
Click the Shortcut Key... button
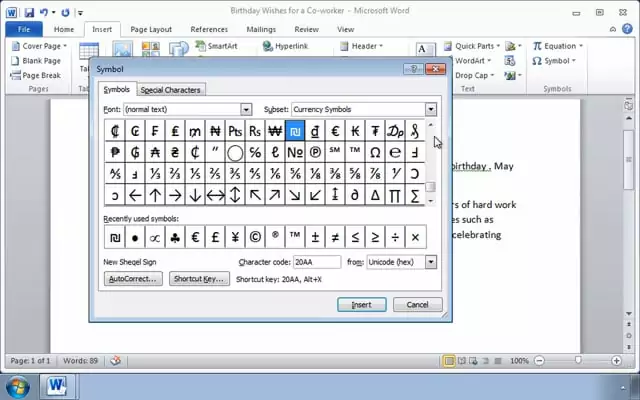[199, 279]
